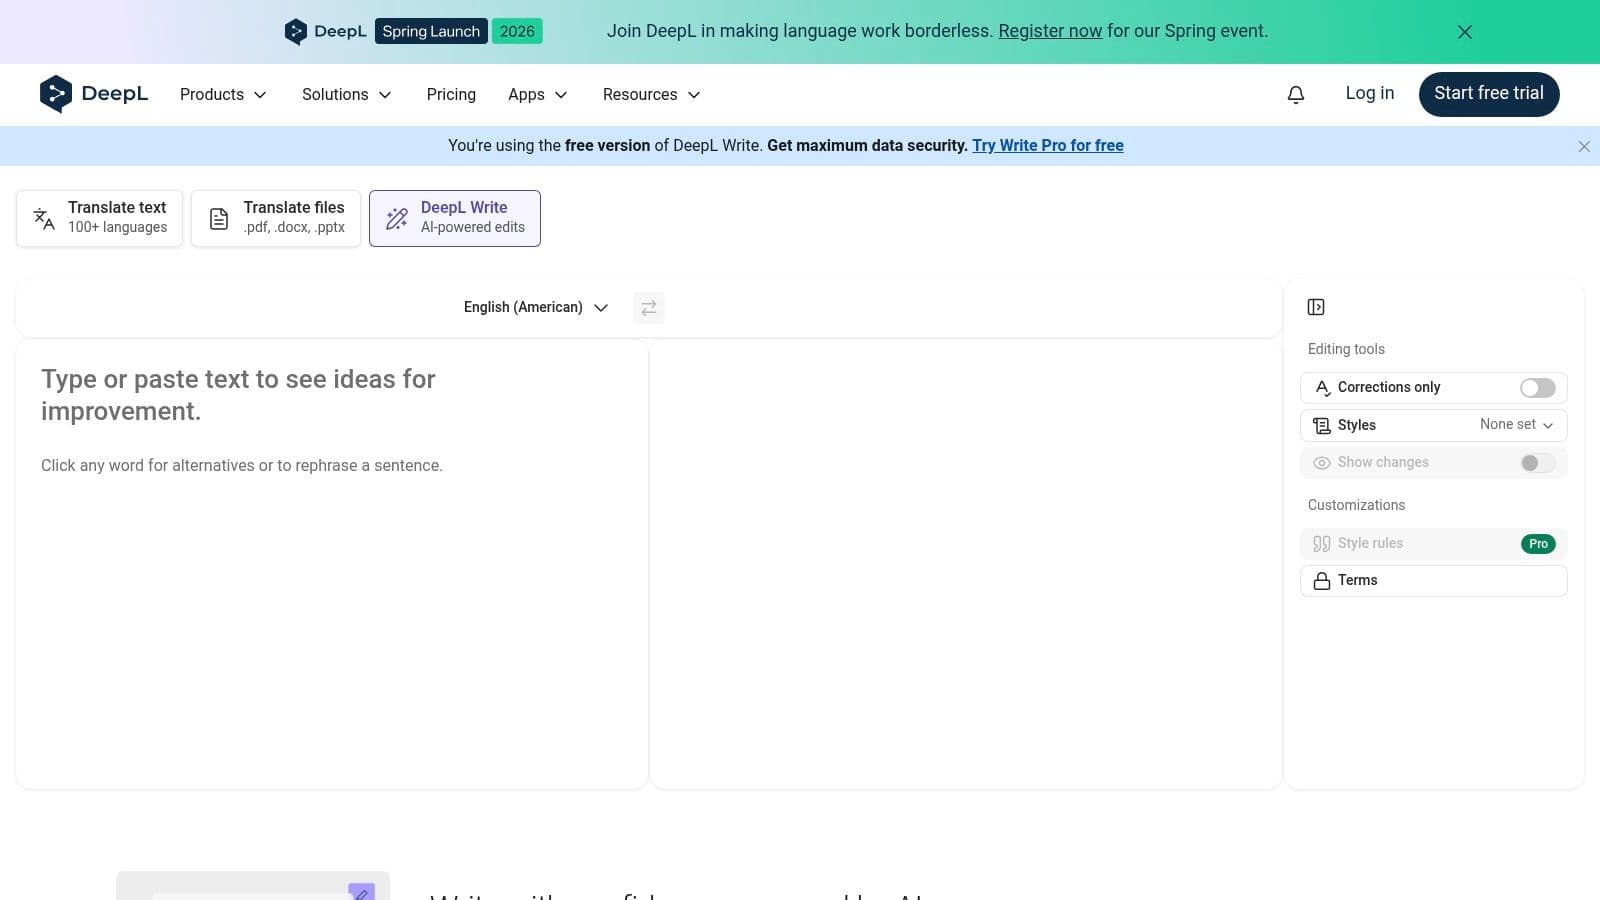
Task: Click the Start free trial button
Action: 1489,94
